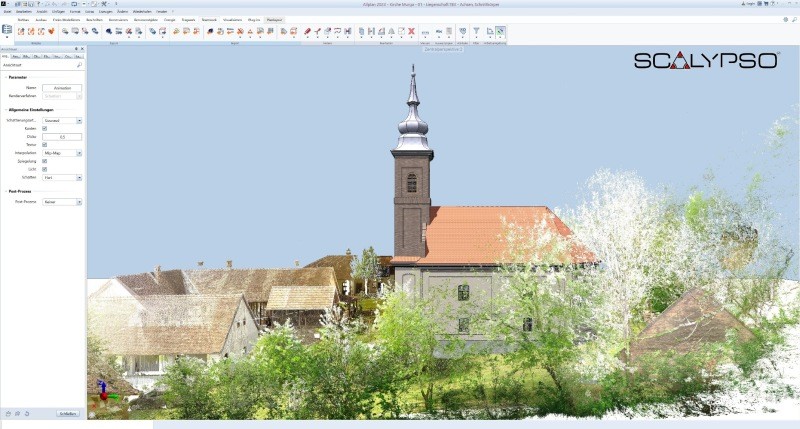800x429 pixels.
Task: Click the first icon in the palette's bottom-left corner
Action: (x=8, y=414)
